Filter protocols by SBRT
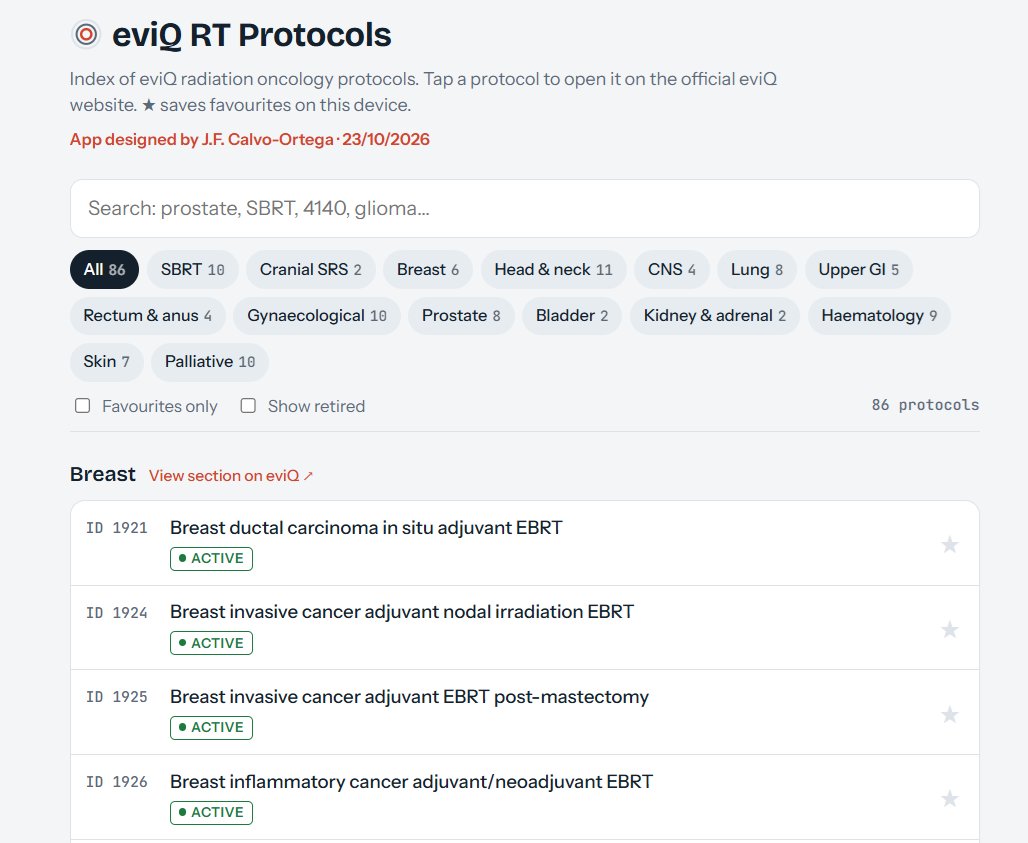 [x=193, y=269]
